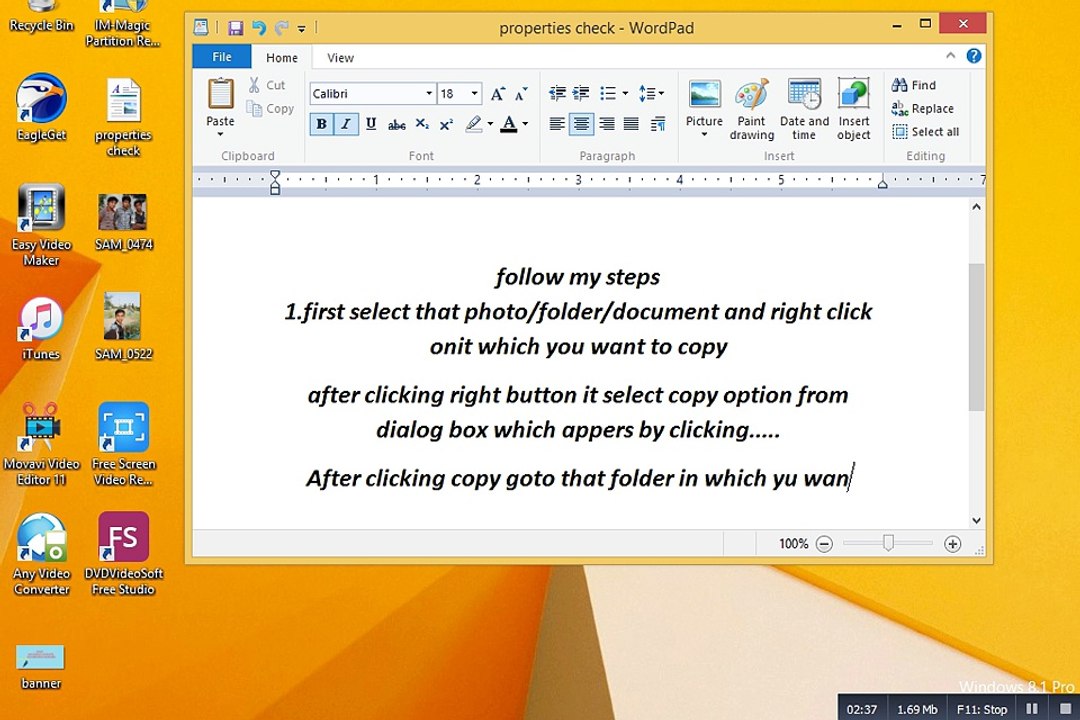Click vertical scrollbar down arrow
1080x720 pixels.
(x=976, y=521)
